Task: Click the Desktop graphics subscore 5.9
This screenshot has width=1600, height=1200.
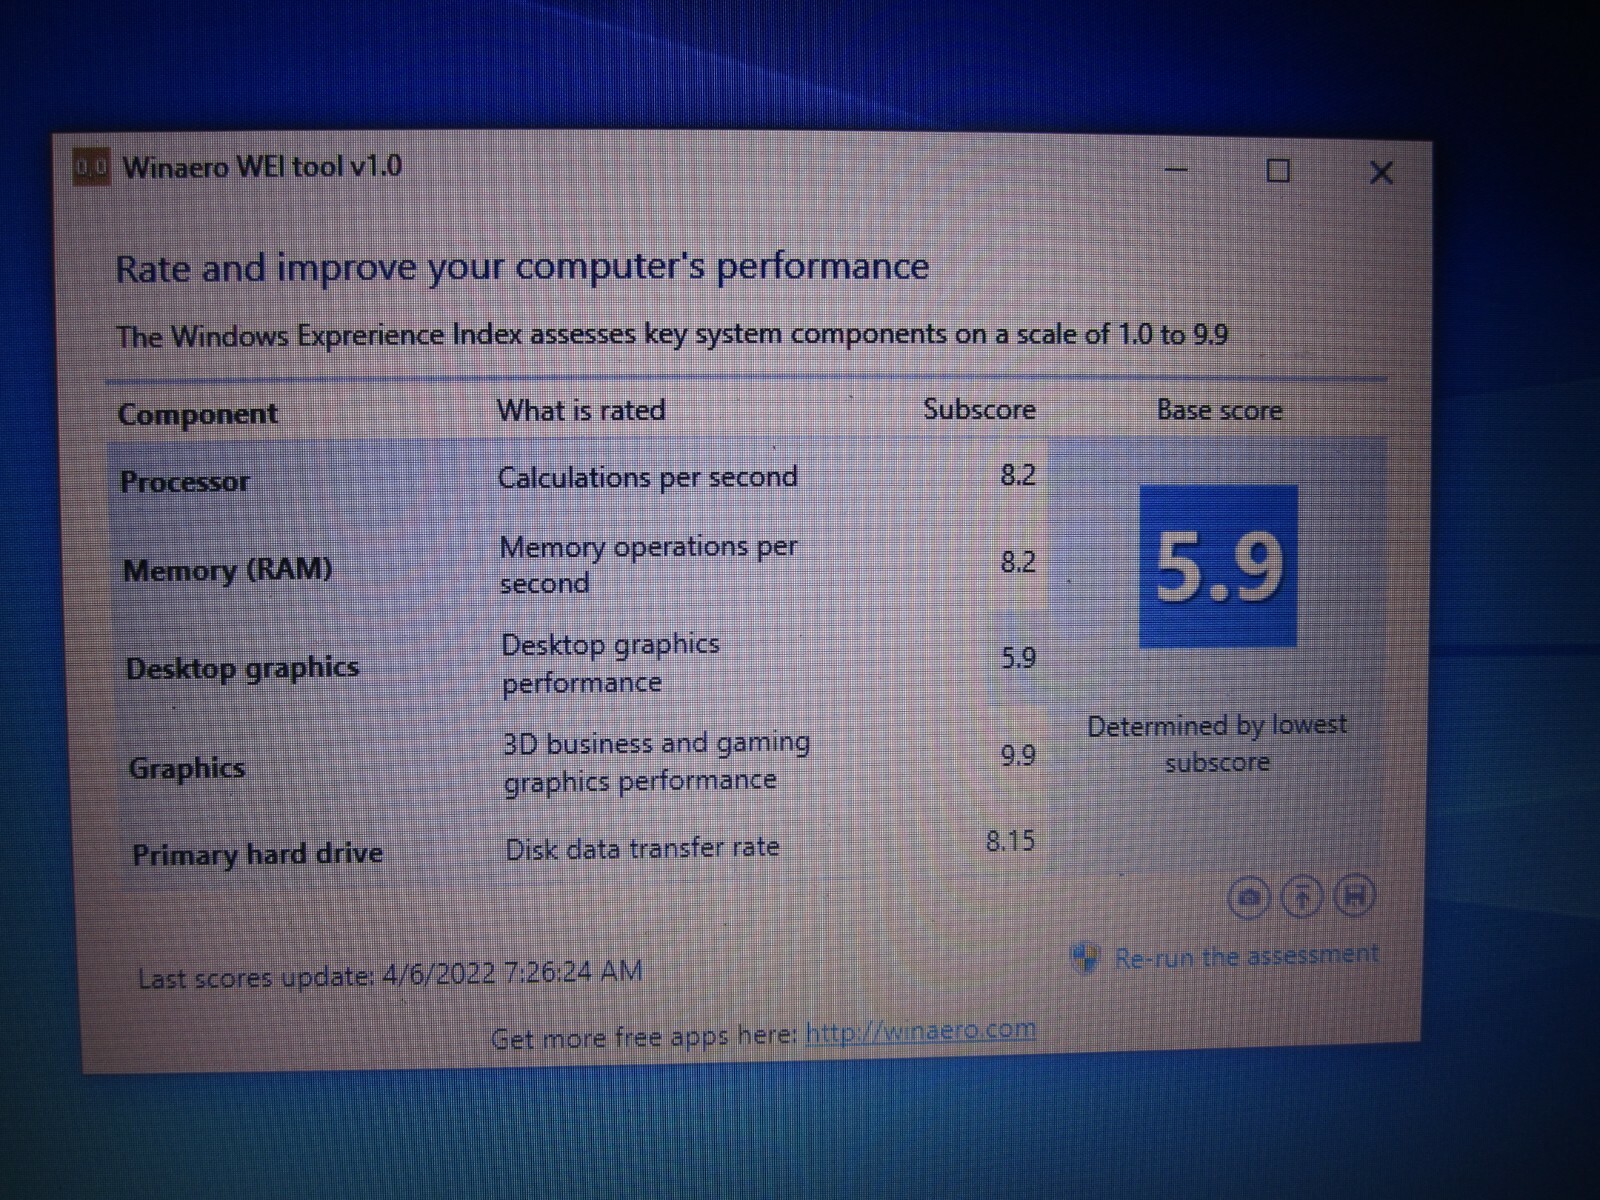Action: [1018, 658]
